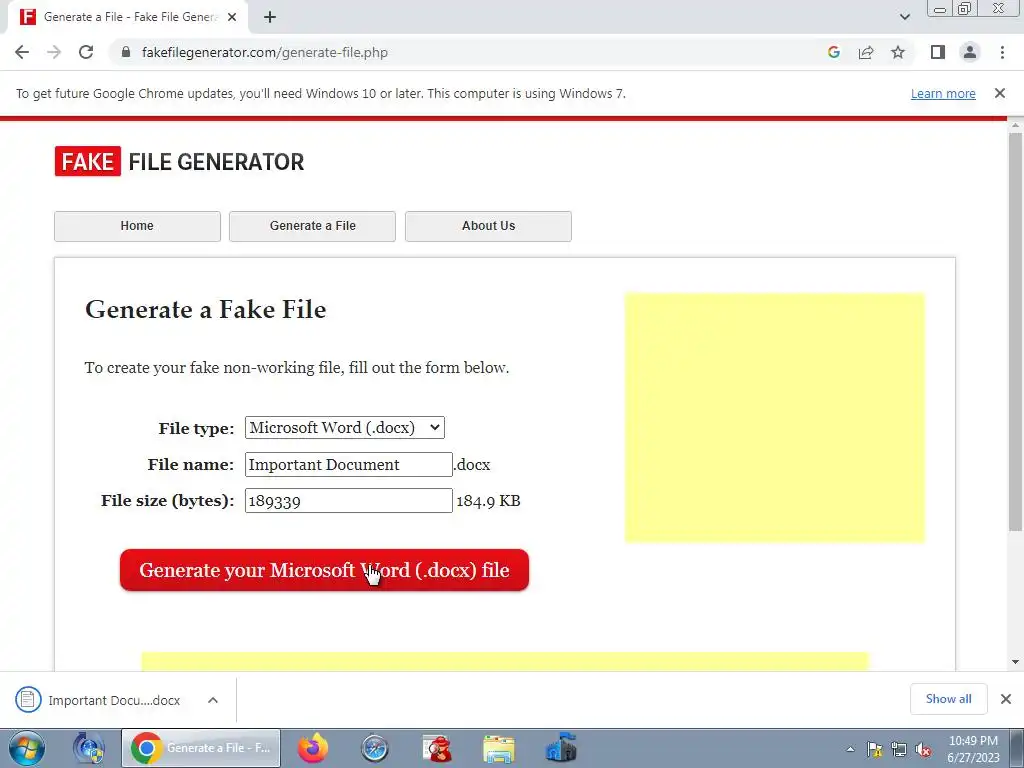Screen dimensions: 1024x768
Task: Open a new tab with the plus button
Action: 270,17
